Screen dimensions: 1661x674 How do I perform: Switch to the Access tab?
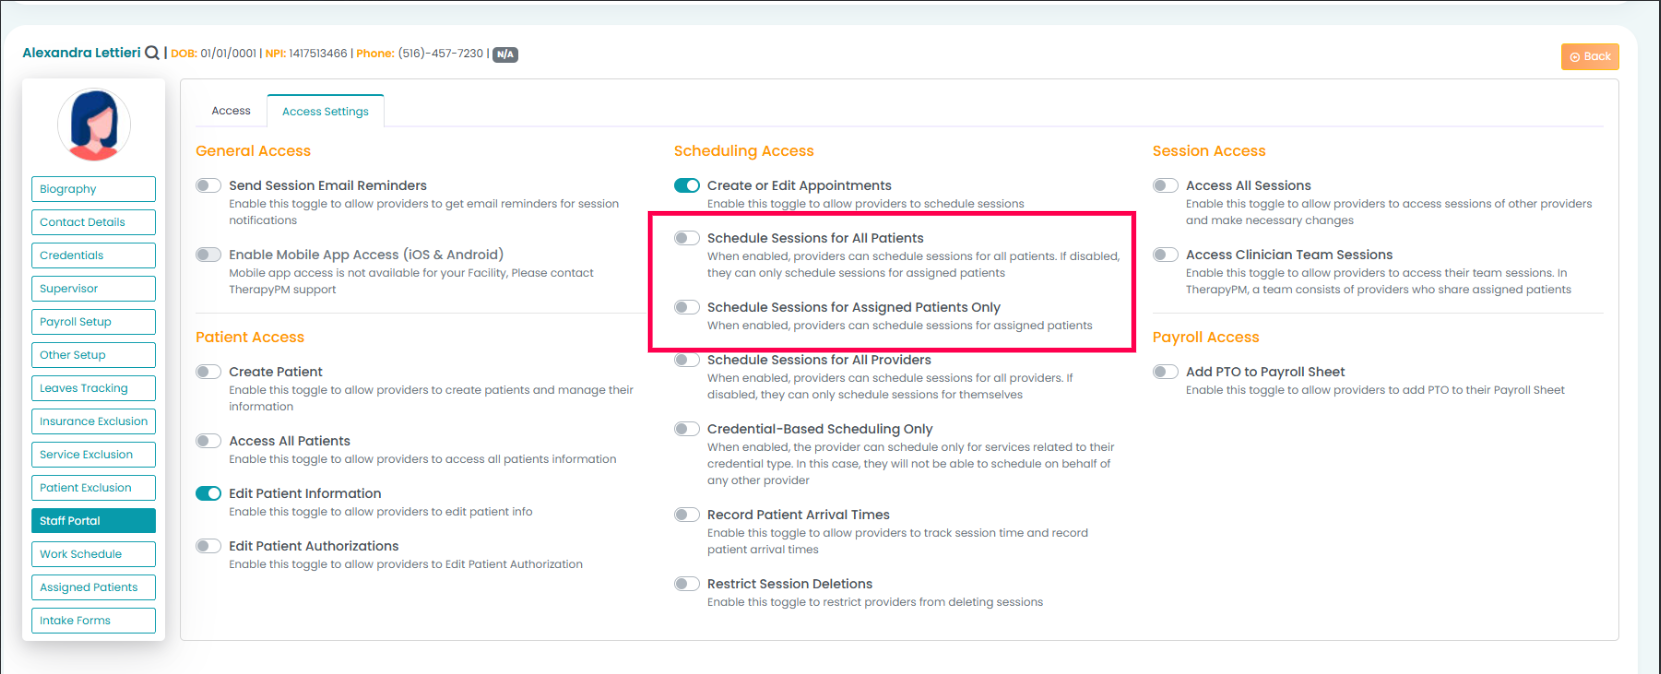click(231, 111)
